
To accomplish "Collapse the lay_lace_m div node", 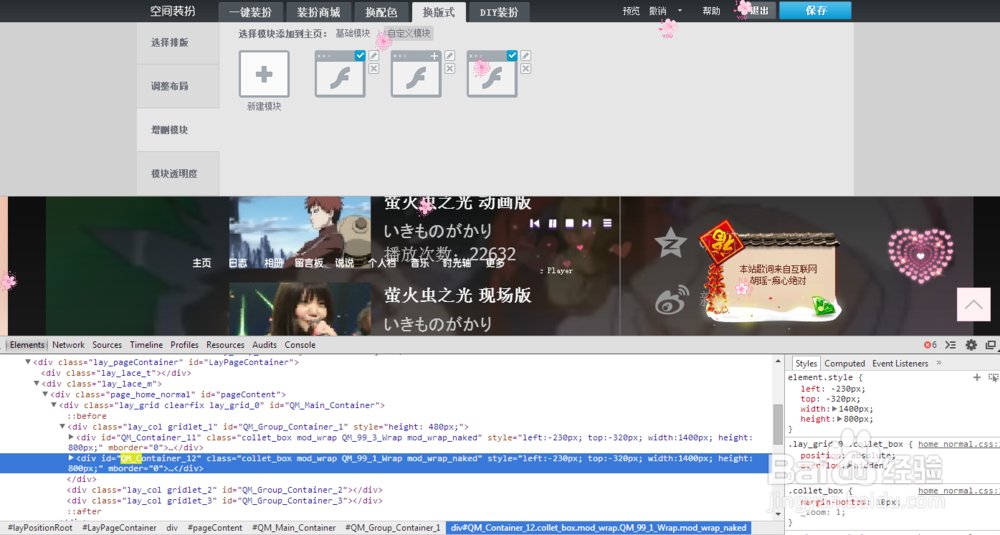I will [x=36, y=384].
